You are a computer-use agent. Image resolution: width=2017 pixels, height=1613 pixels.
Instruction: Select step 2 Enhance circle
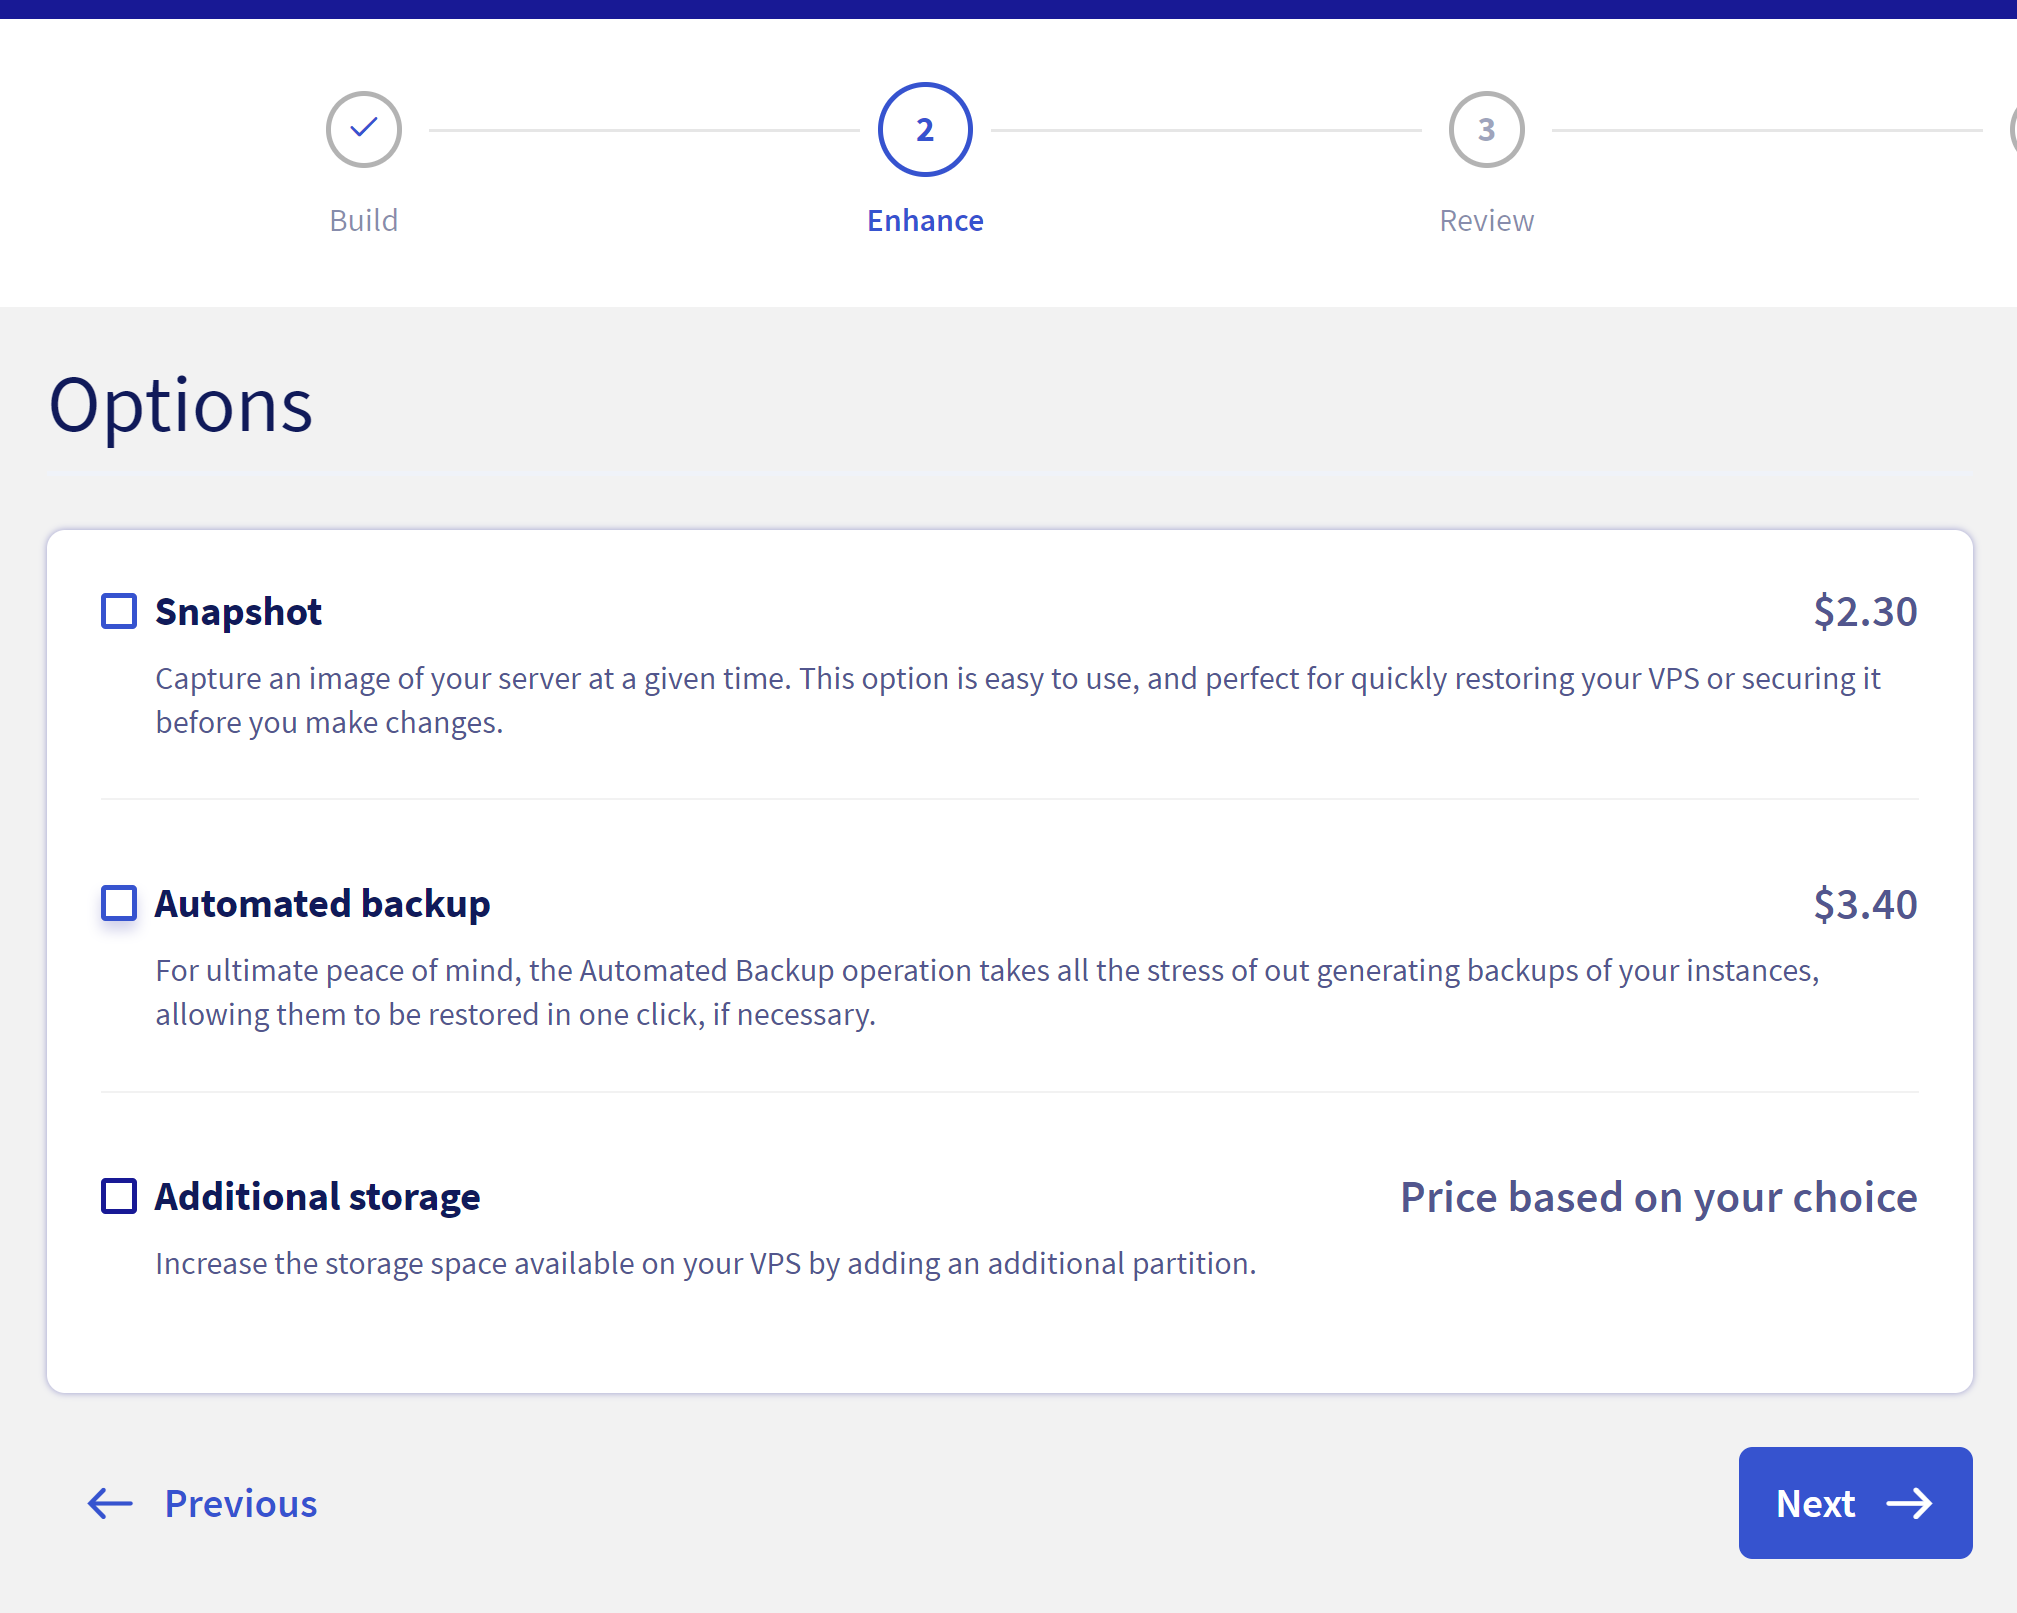(925, 130)
